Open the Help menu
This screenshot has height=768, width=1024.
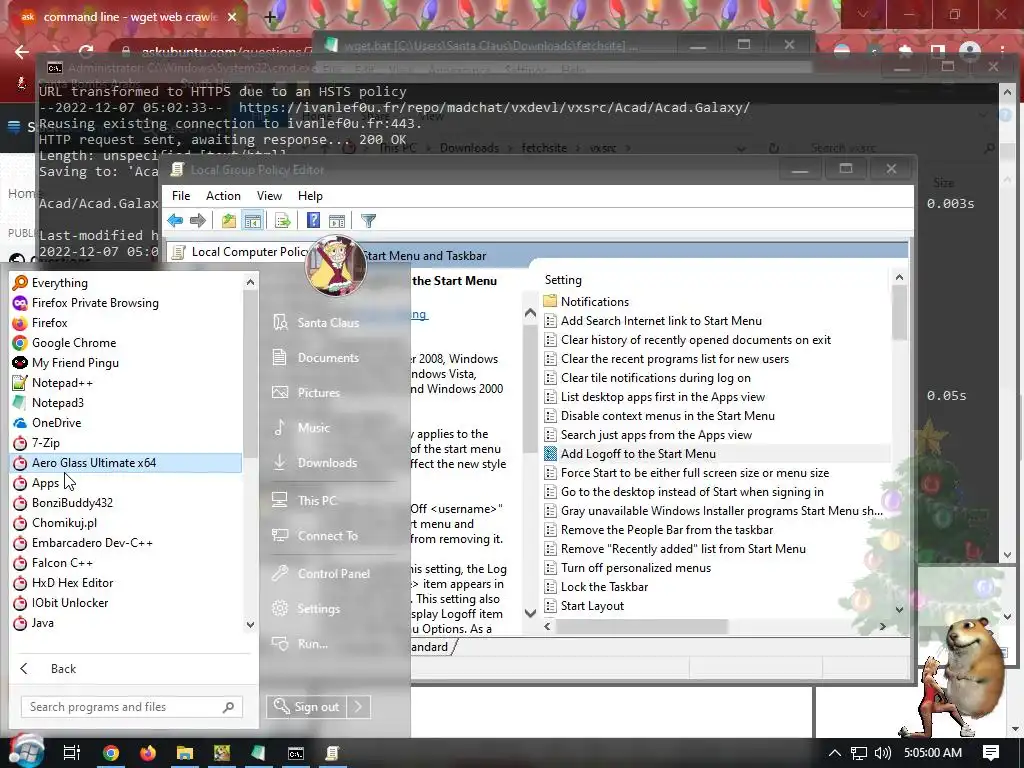click(310, 196)
